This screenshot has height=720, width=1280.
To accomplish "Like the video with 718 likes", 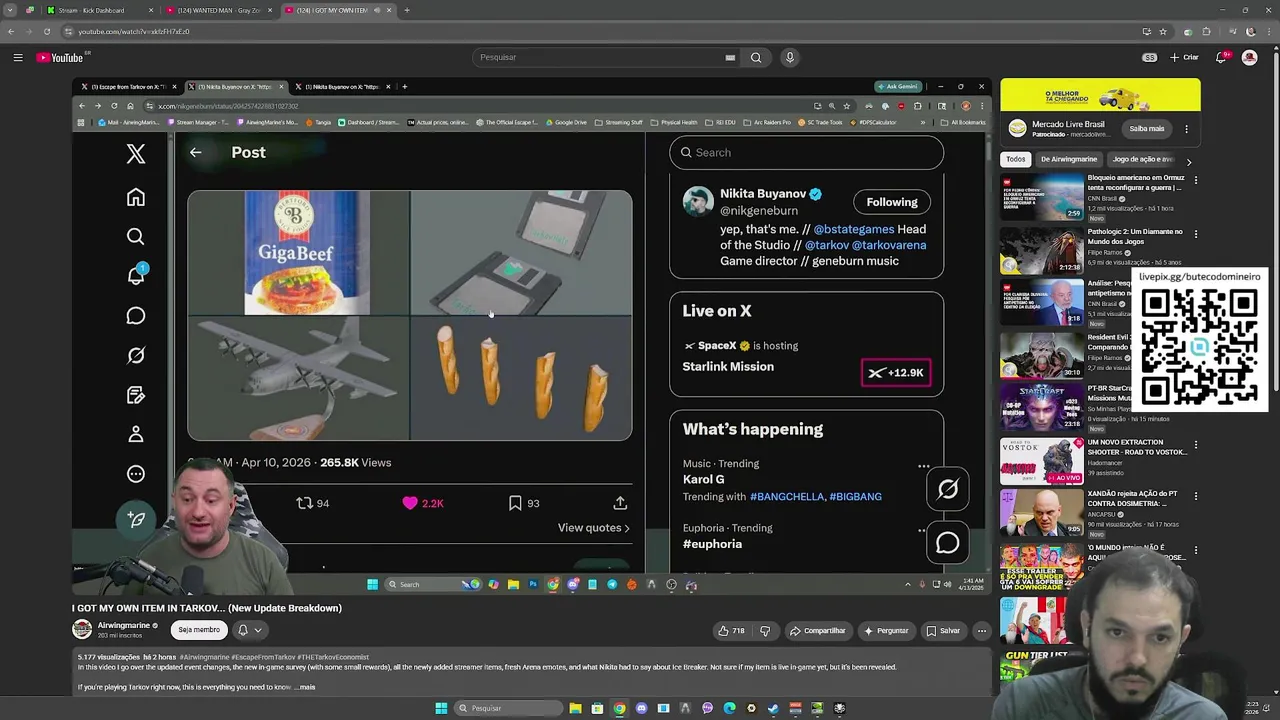I will tap(731, 631).
